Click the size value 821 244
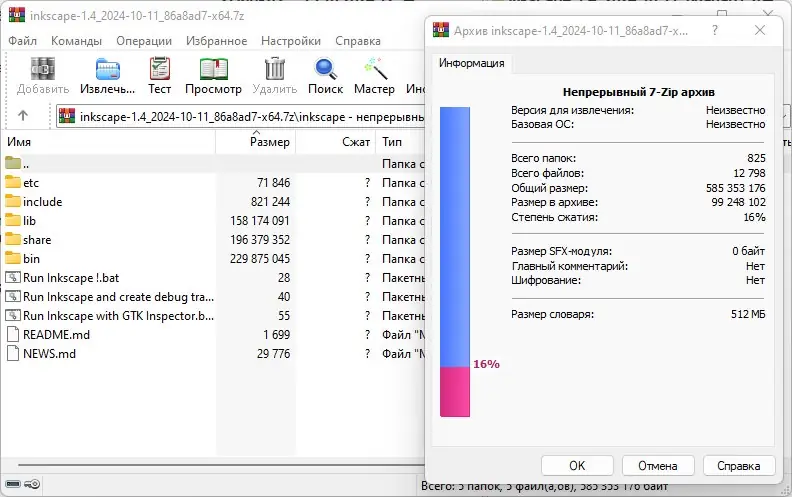792x497 pixels. 270,202
